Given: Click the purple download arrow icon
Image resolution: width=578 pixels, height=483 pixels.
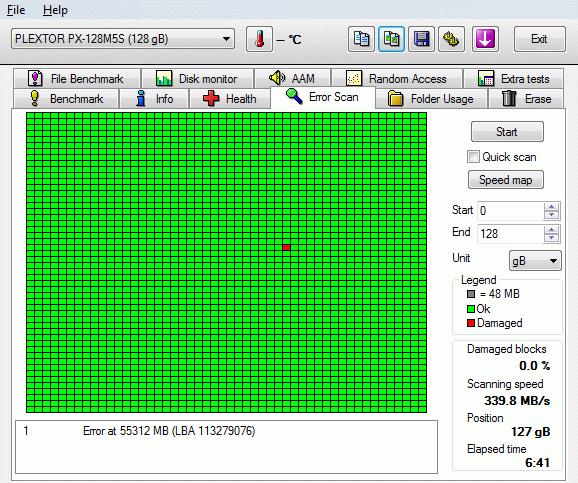Looking at the screenshot, I should pos(485,39).
